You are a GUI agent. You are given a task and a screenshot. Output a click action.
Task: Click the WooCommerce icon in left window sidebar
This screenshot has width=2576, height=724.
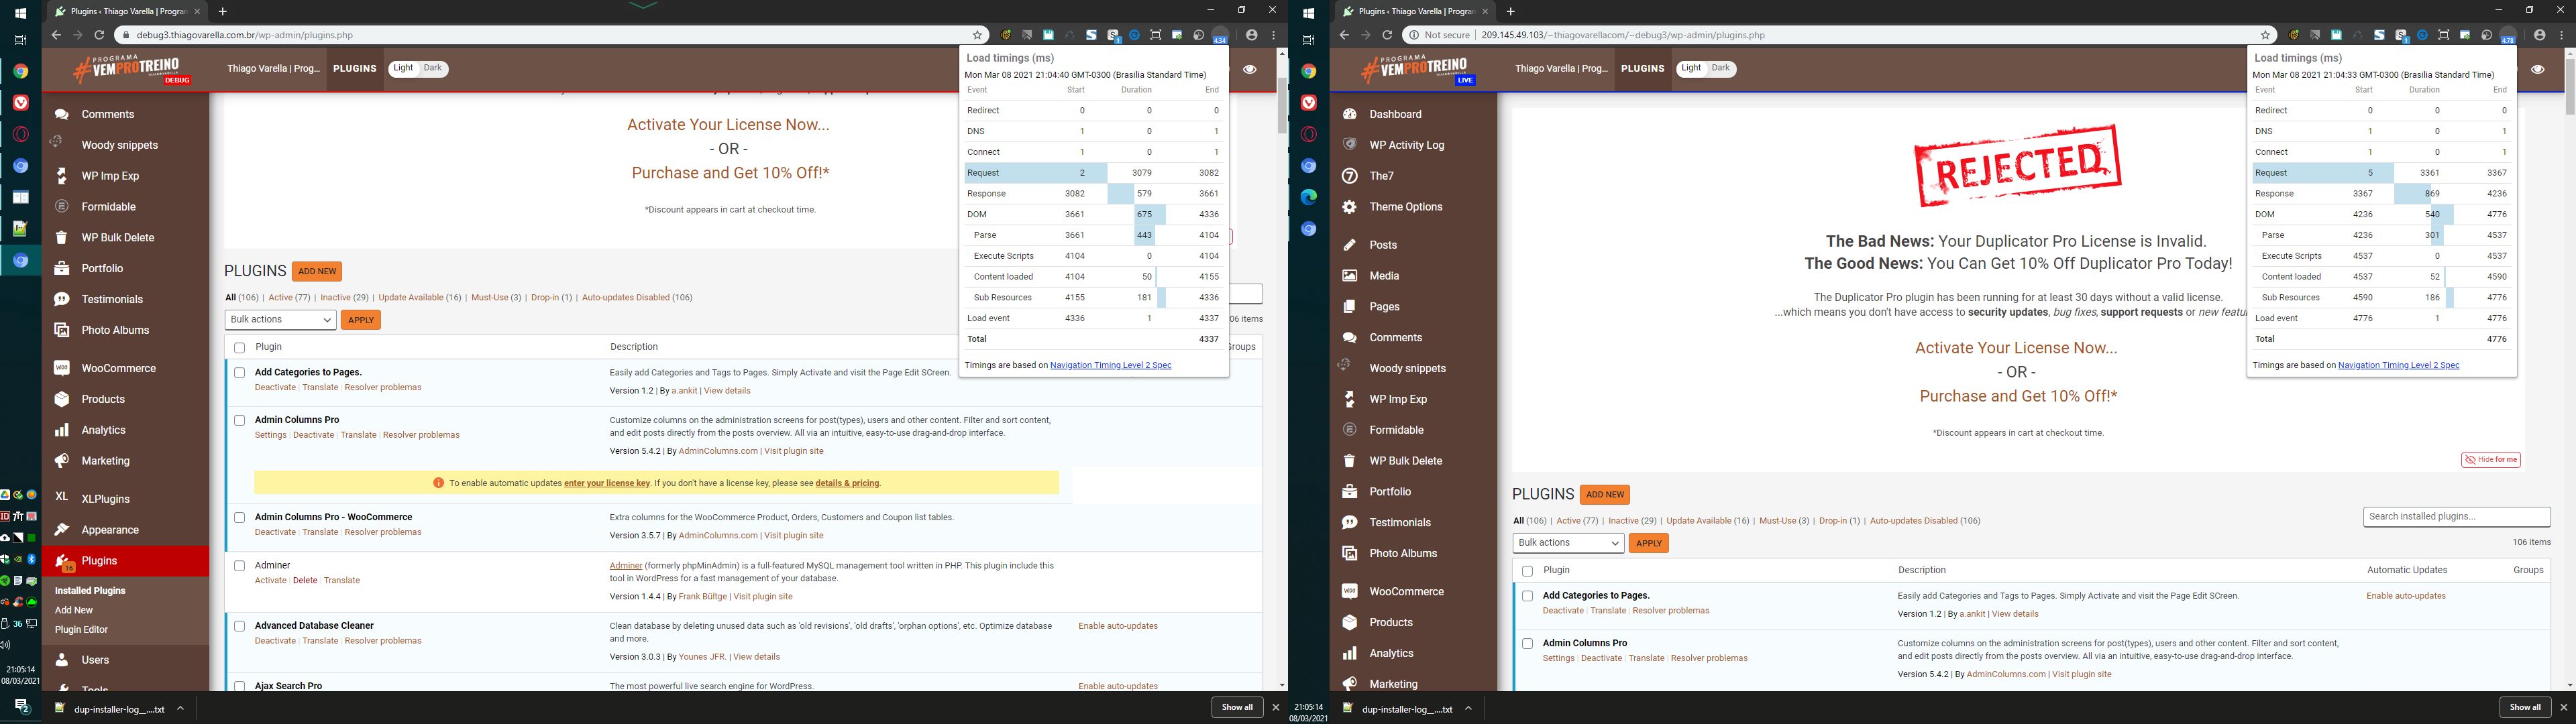coord(62,368)
